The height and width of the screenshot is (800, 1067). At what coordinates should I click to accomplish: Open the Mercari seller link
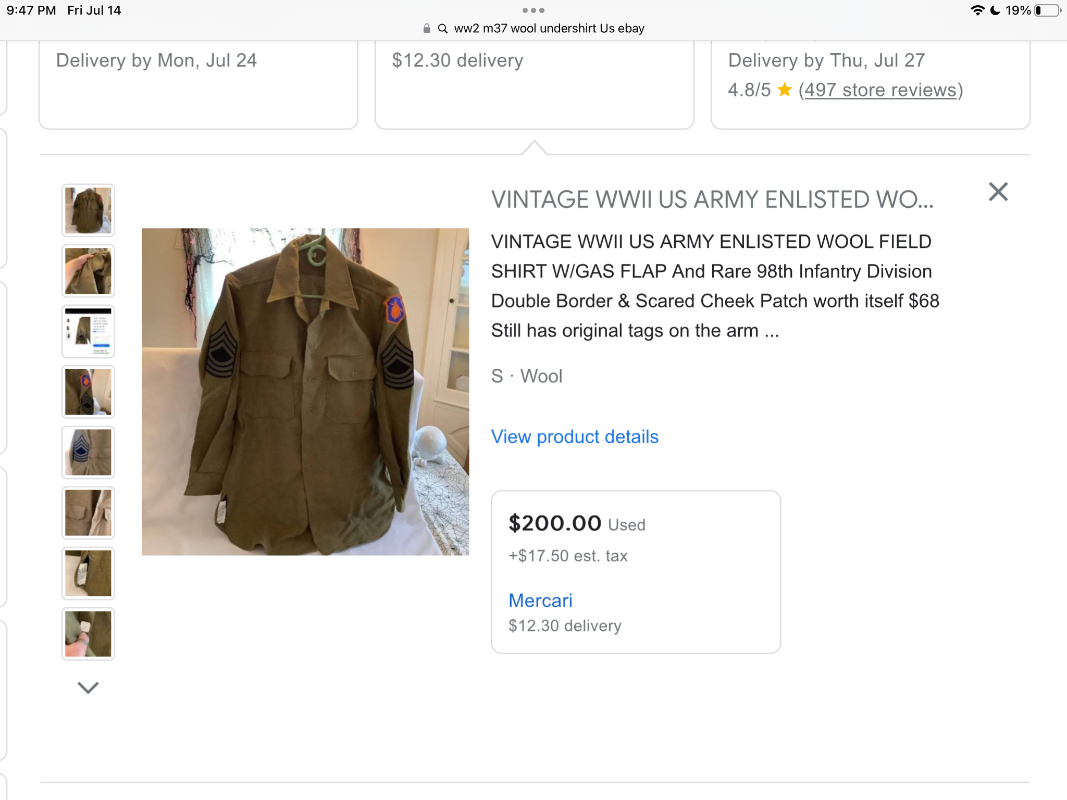tap(540, 600)
